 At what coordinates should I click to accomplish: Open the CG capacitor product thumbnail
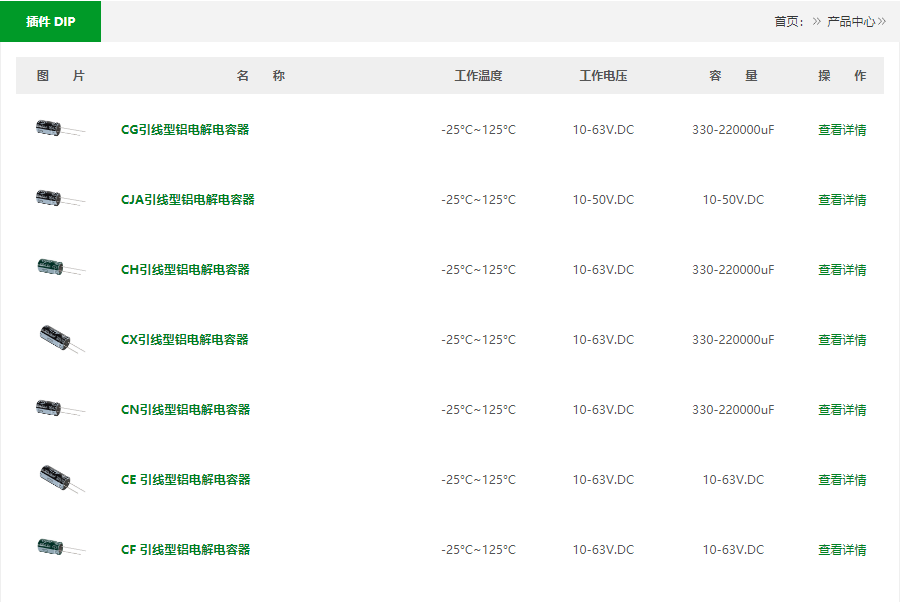coord(60,128)
